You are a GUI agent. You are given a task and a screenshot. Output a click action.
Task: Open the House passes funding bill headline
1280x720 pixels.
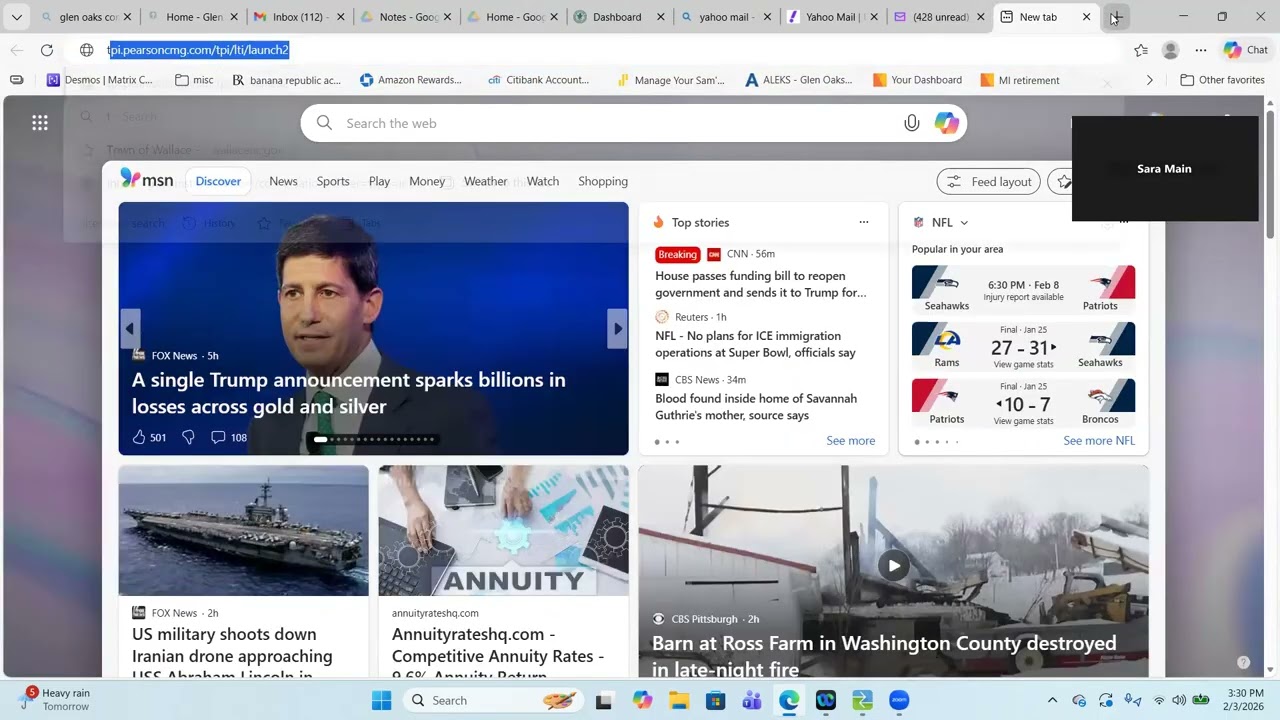[761, 284]
